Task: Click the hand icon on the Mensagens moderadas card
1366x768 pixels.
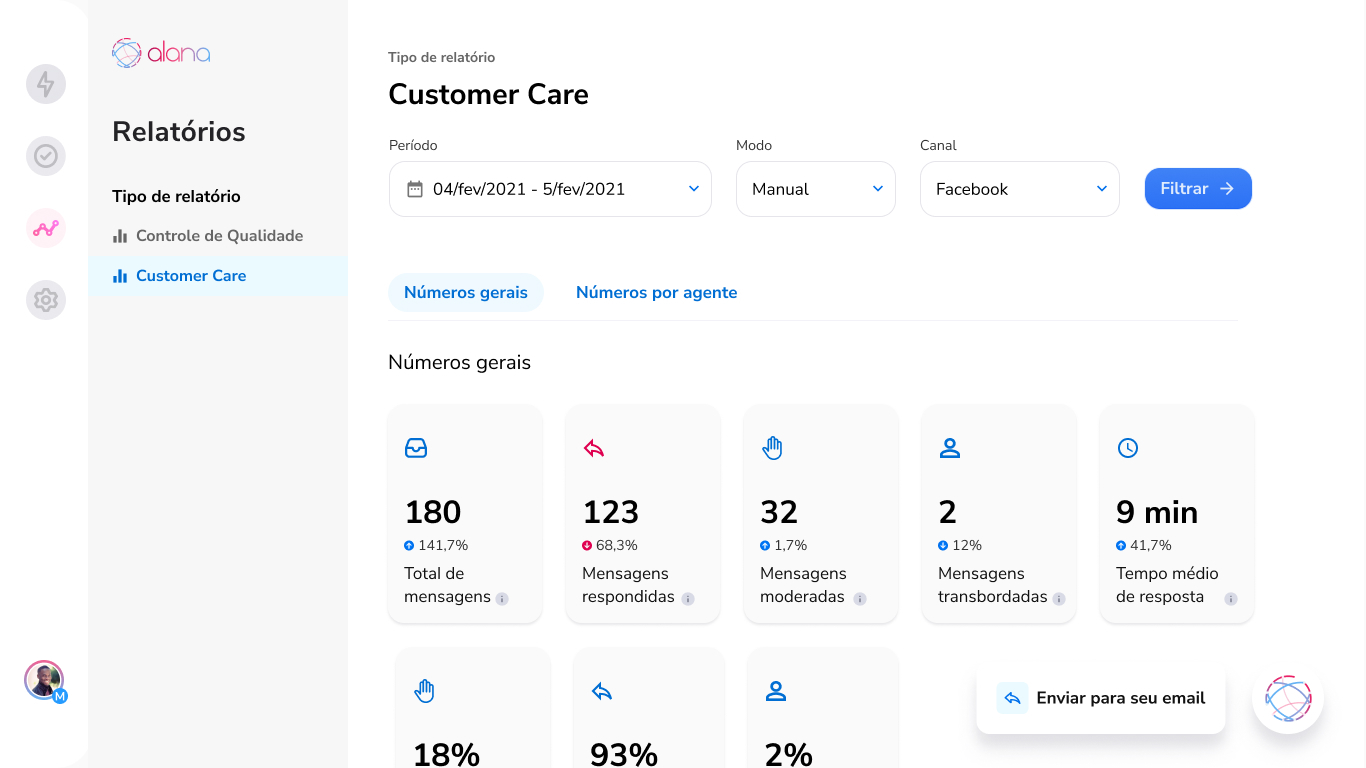Action: (771, 448)
